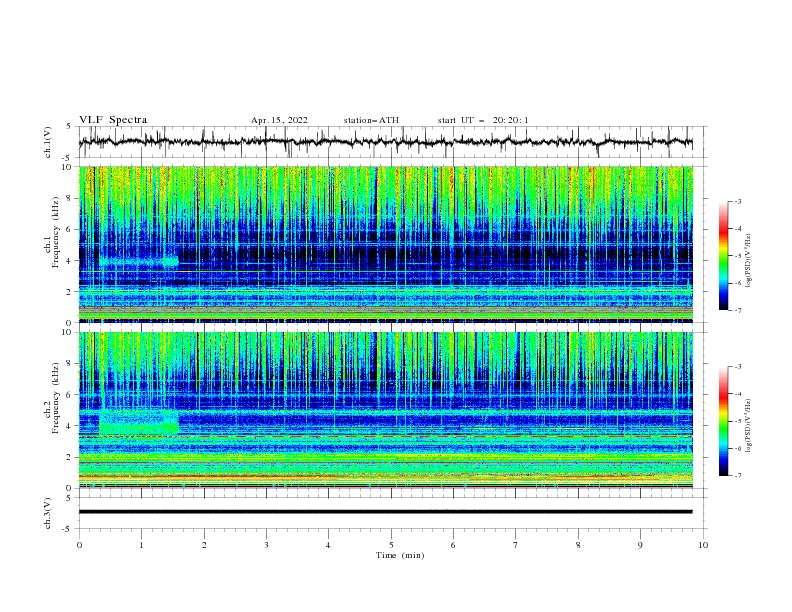This screenshot has height=612, width=792.
Task: Click the 'ch.1(V)' waveform axis label
Action: click(48, 142)
